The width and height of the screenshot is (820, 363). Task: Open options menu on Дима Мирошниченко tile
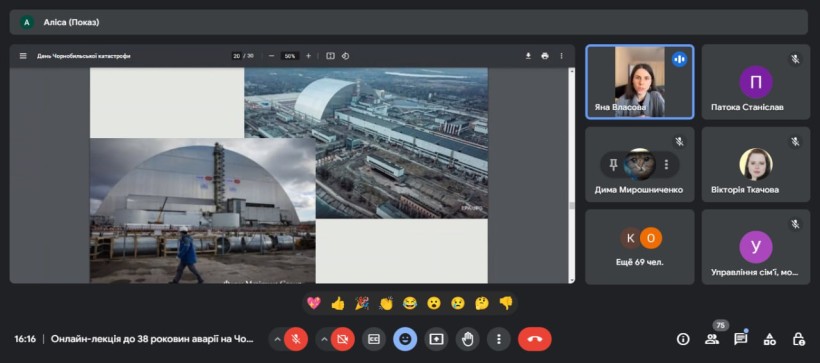point(666,165)
